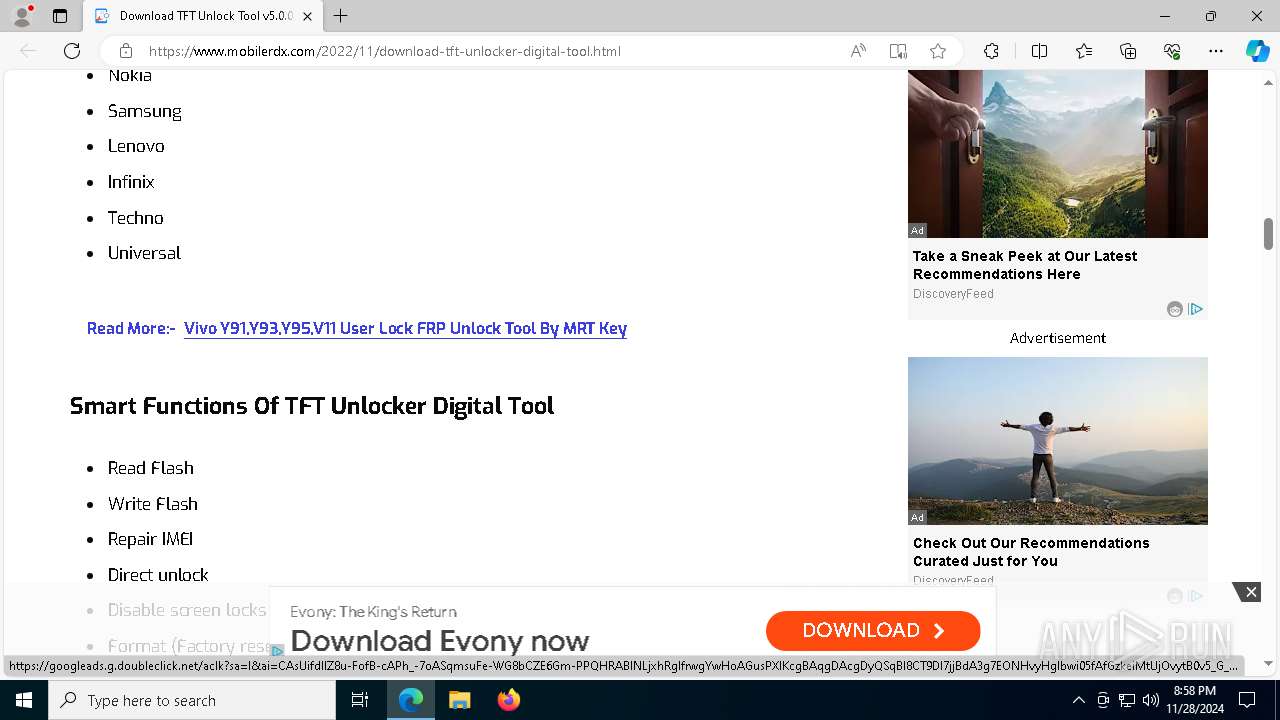Refresh the page

(72, 51)
